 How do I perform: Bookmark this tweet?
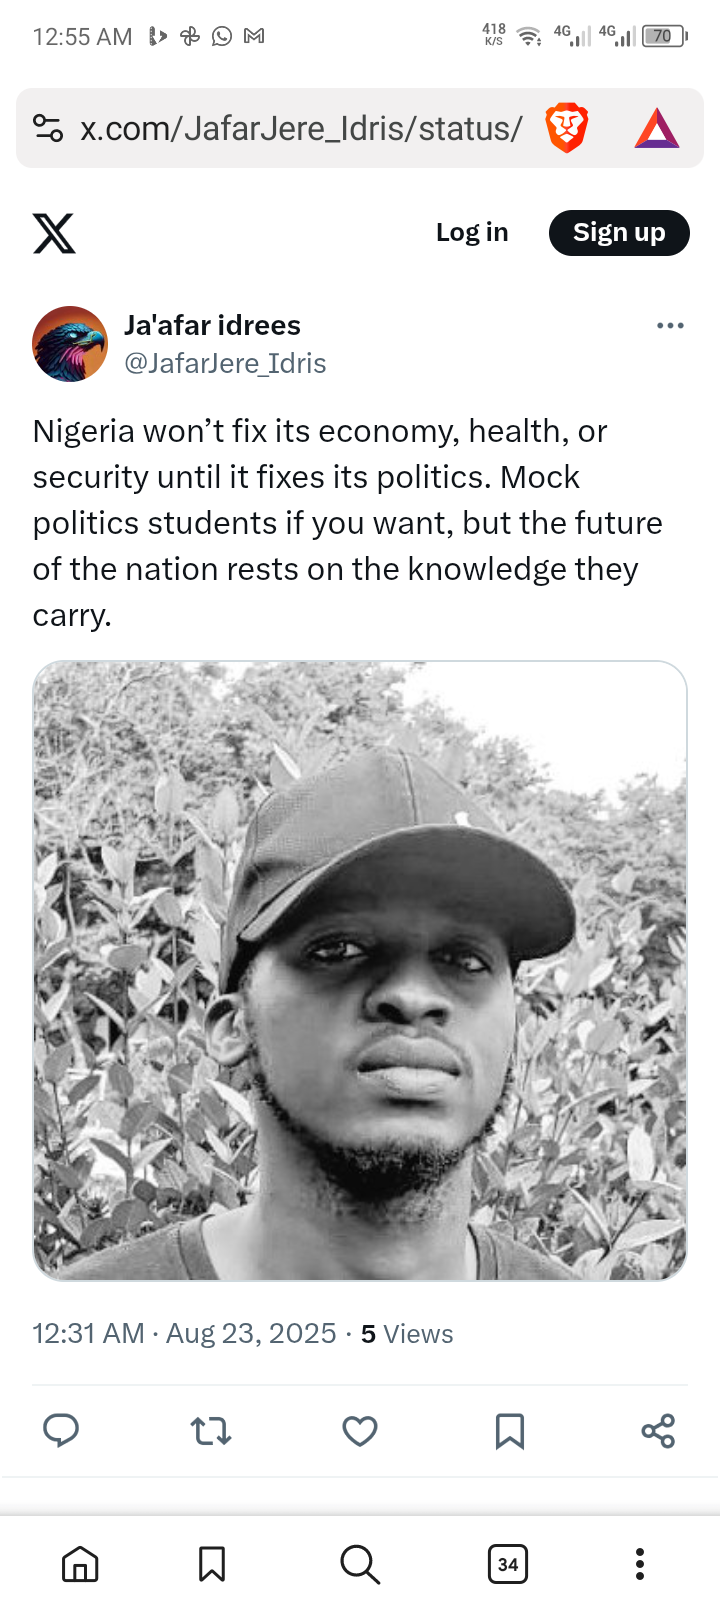pos(510,1431)
